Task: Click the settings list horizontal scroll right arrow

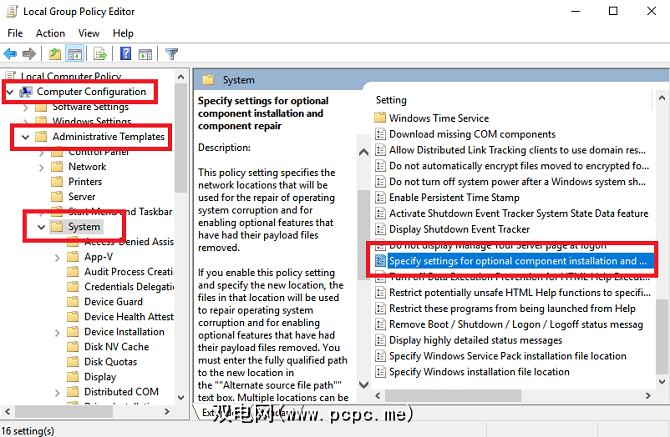Action: coord(648,396)
